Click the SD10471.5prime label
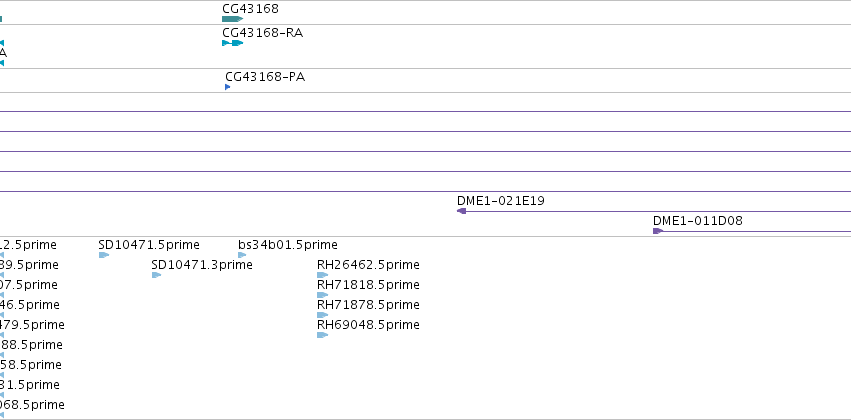 149,245
